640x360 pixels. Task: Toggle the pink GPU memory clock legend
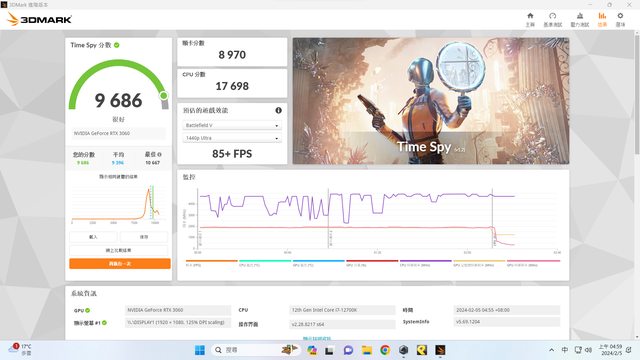tap(533, 262)
